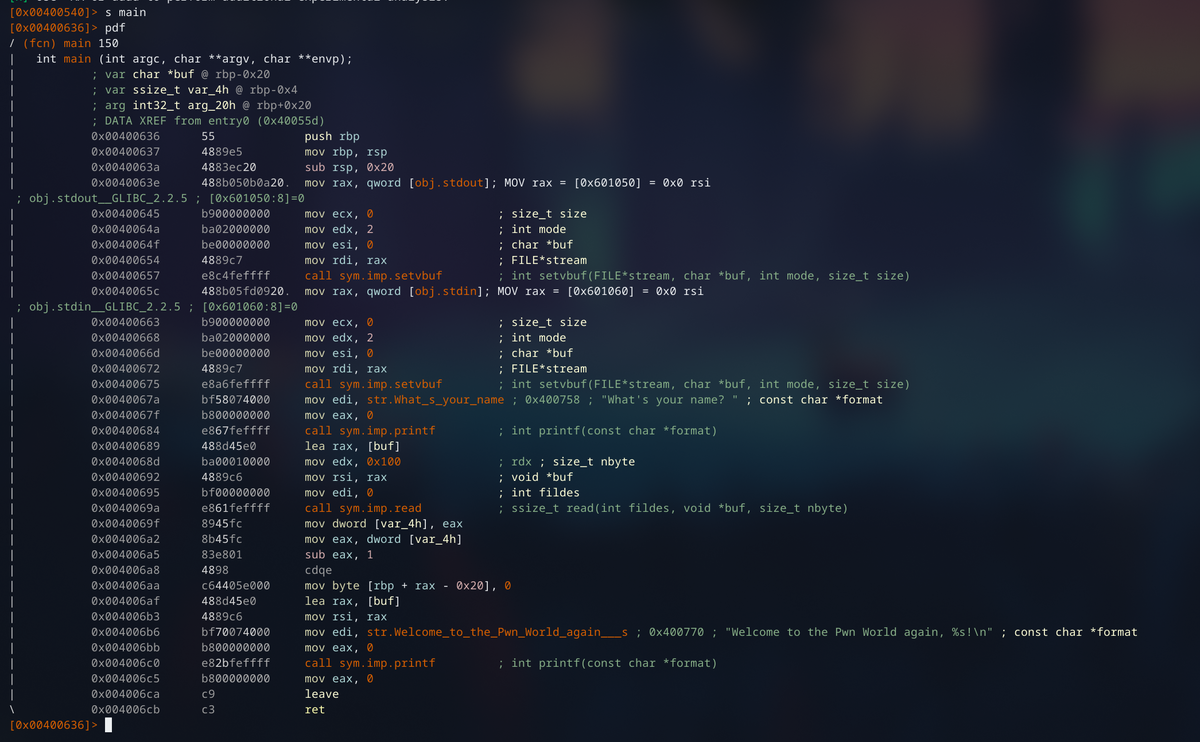
Task: Click the 'call sym.imp.read' instruction
Action: (x=363, y=508)
